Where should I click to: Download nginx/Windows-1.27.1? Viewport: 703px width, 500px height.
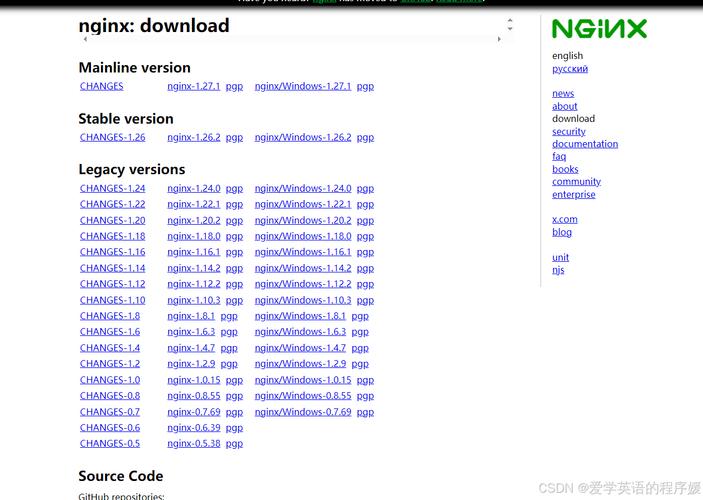[x=303, y=86]
